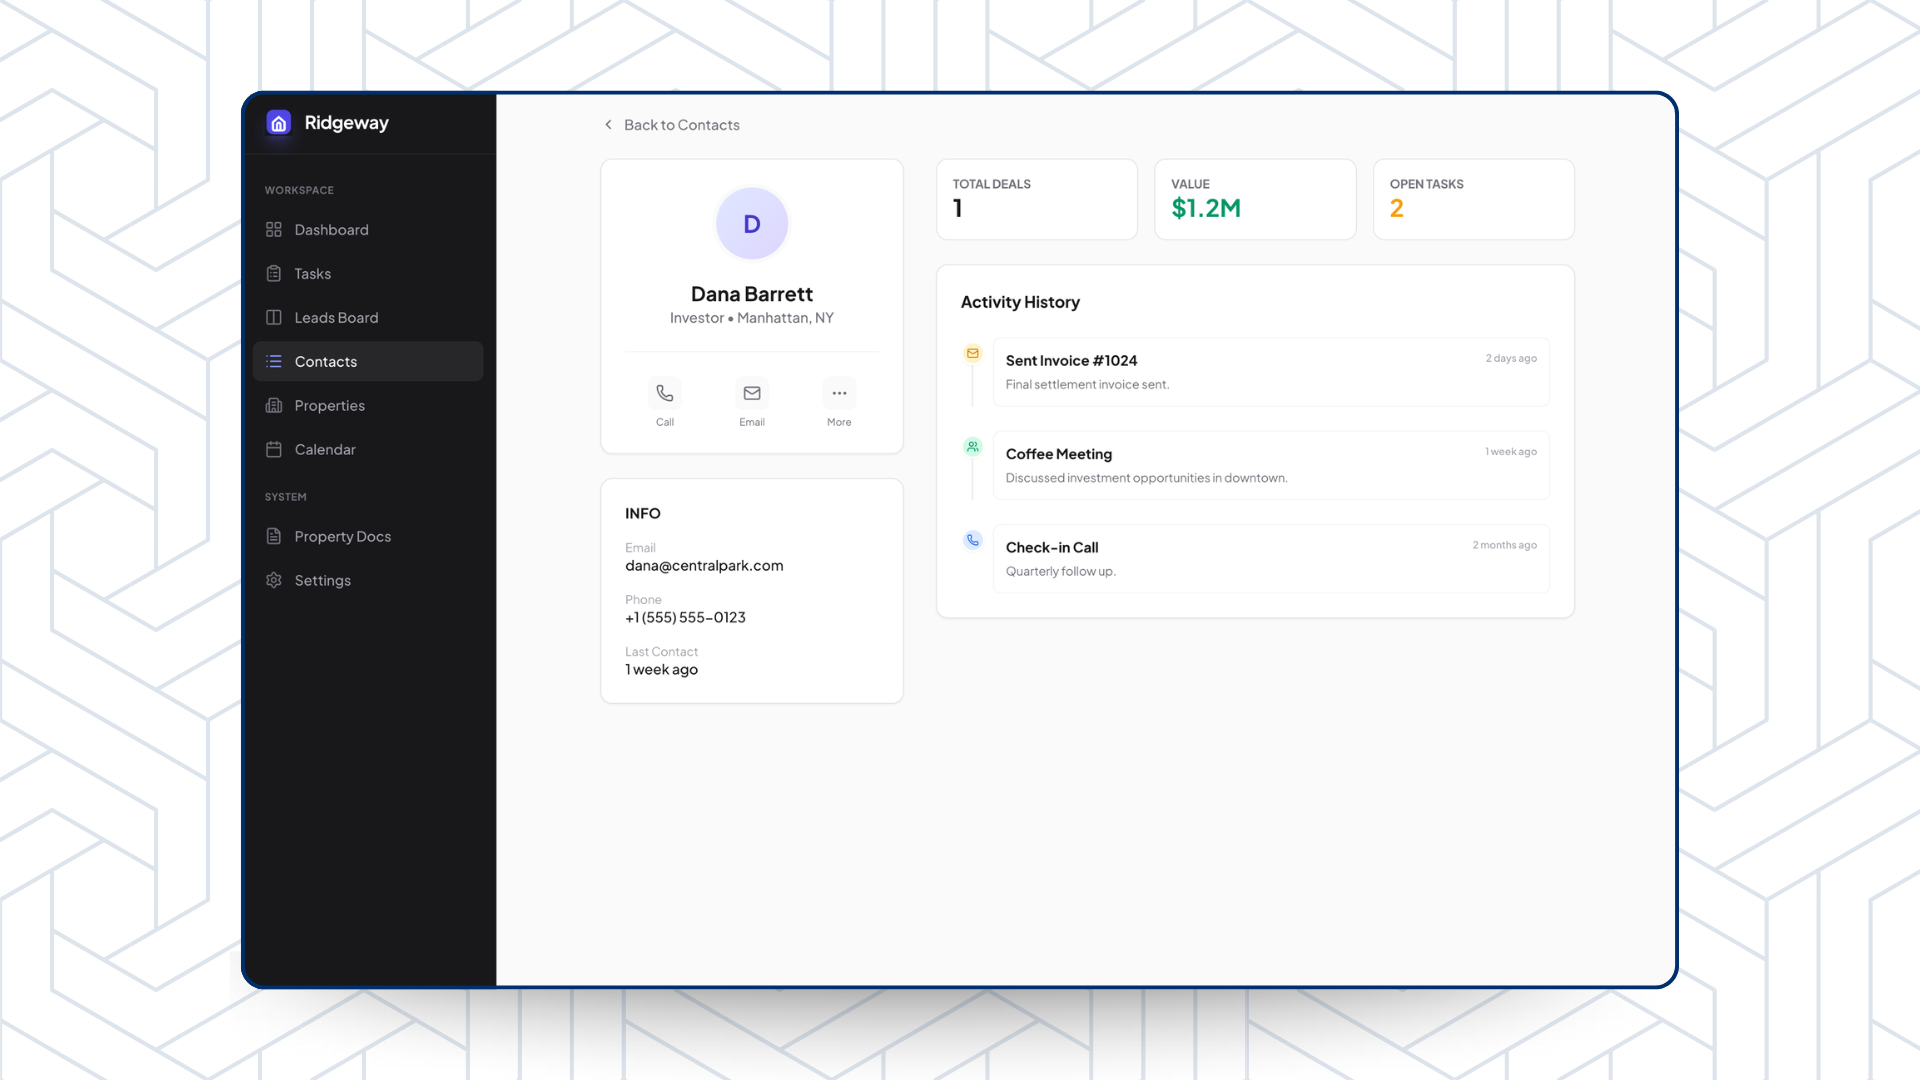The image size is (1920, 1080).
Task: Click the phone Call icon
Action: pos(665,394)
